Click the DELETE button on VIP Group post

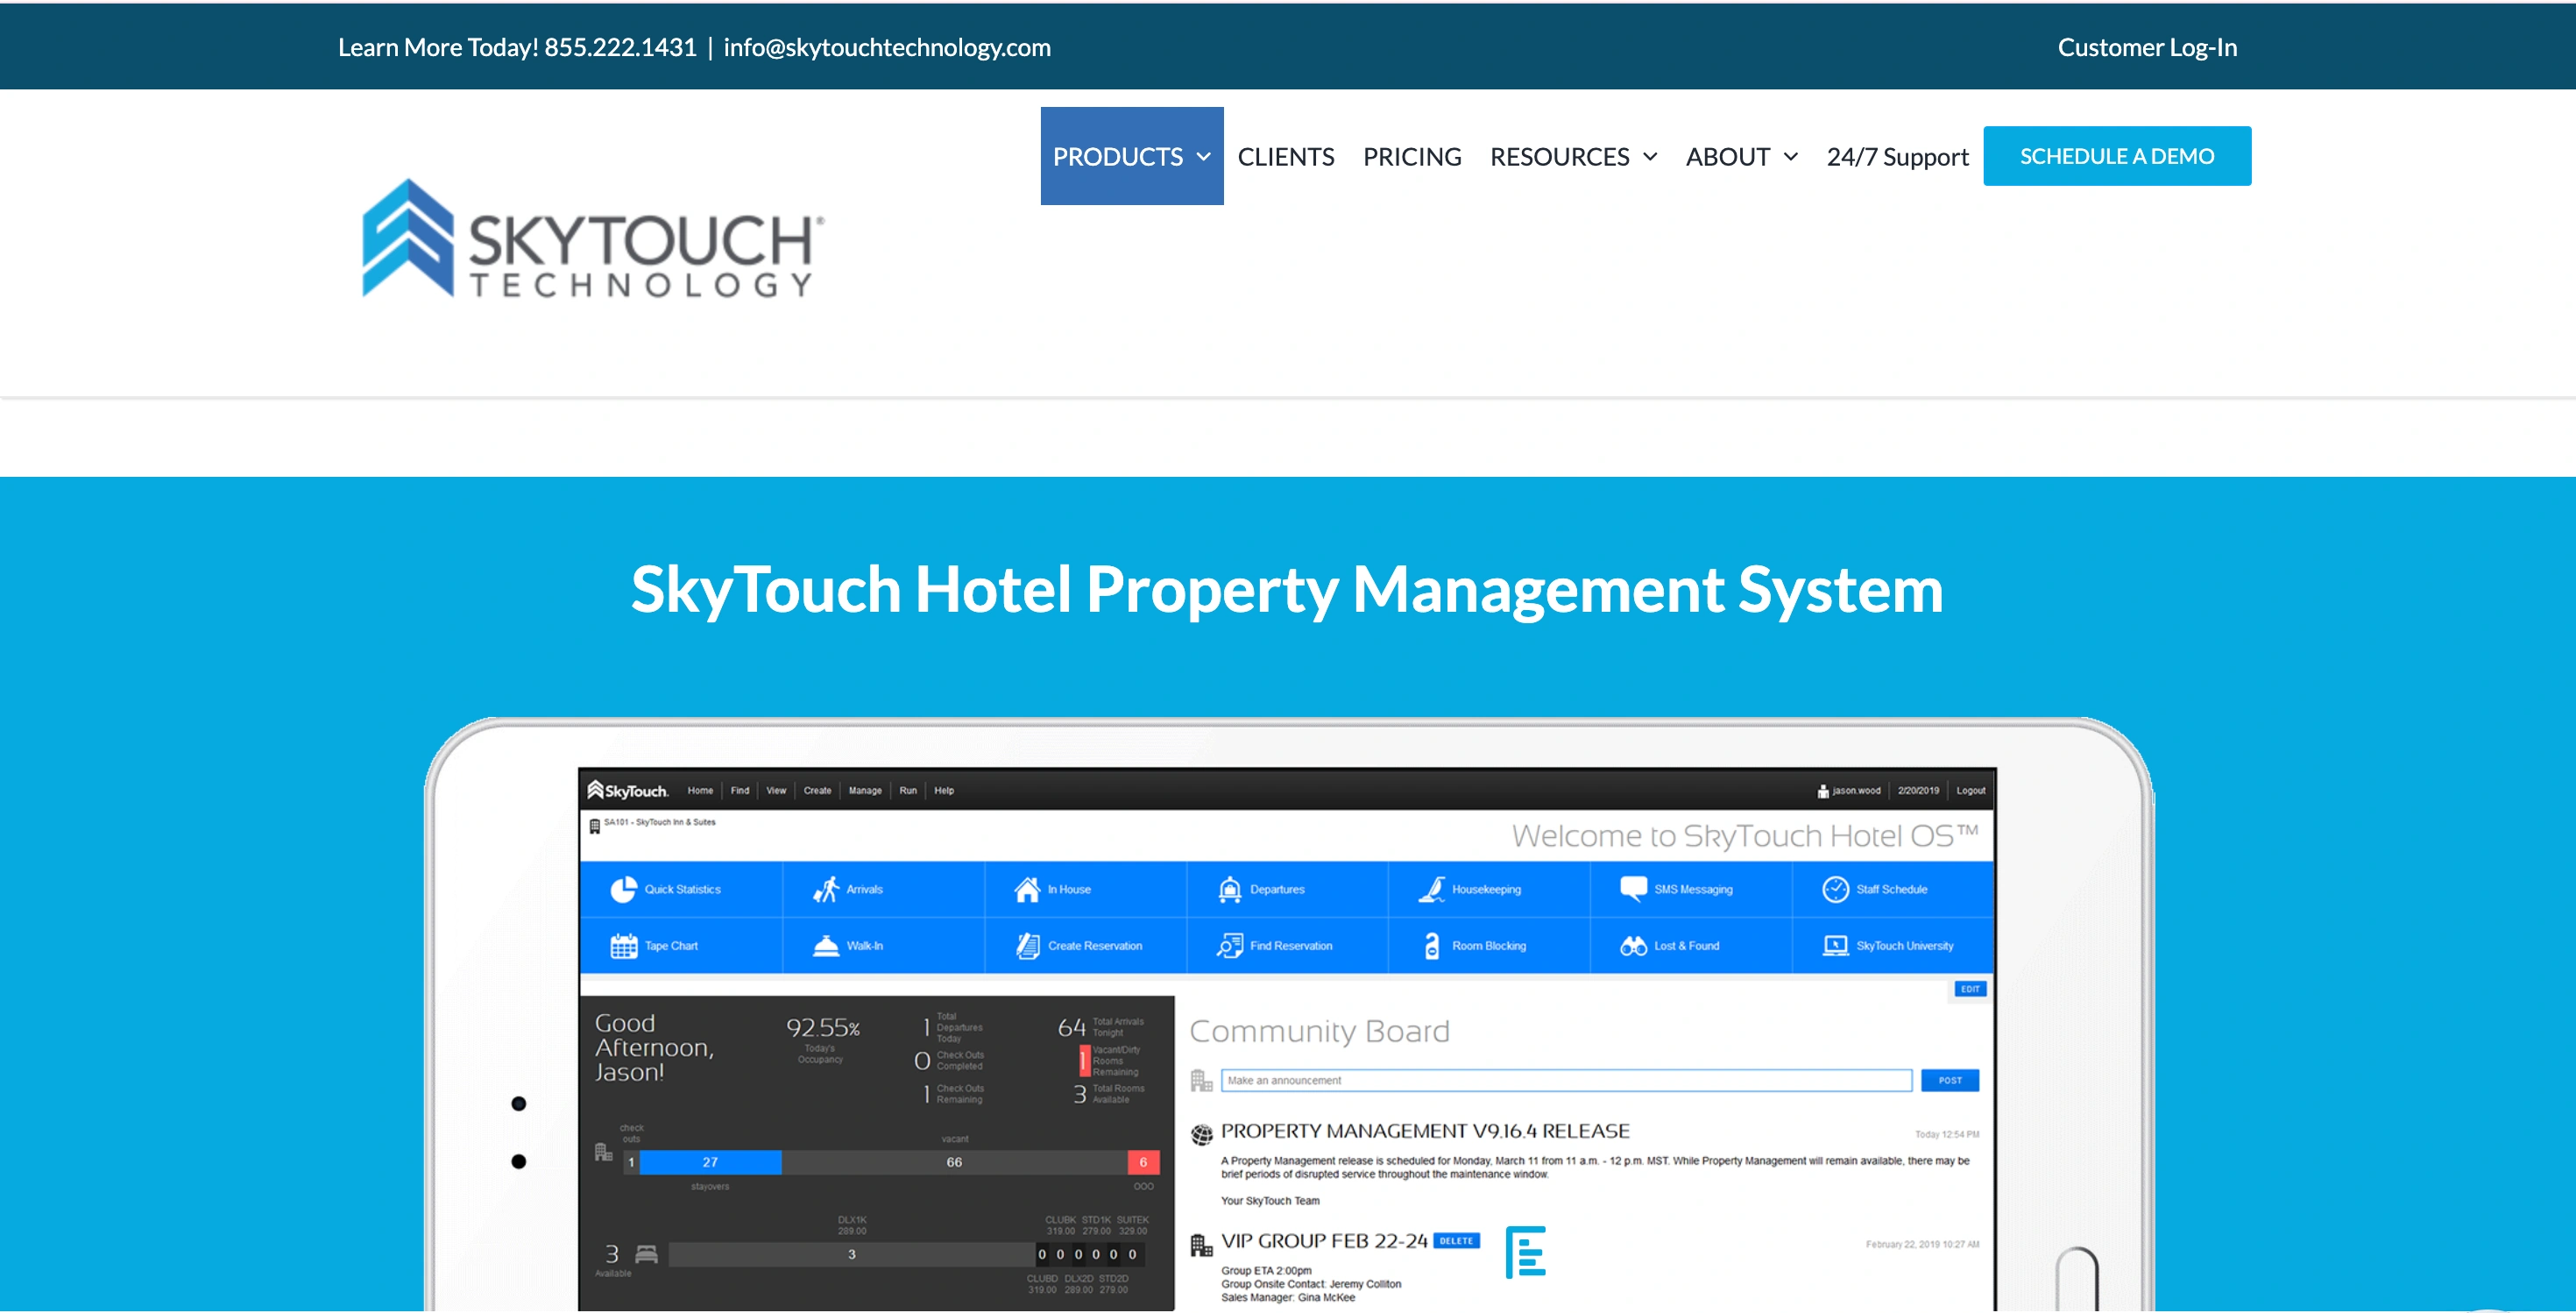tap(1456, 1240)
